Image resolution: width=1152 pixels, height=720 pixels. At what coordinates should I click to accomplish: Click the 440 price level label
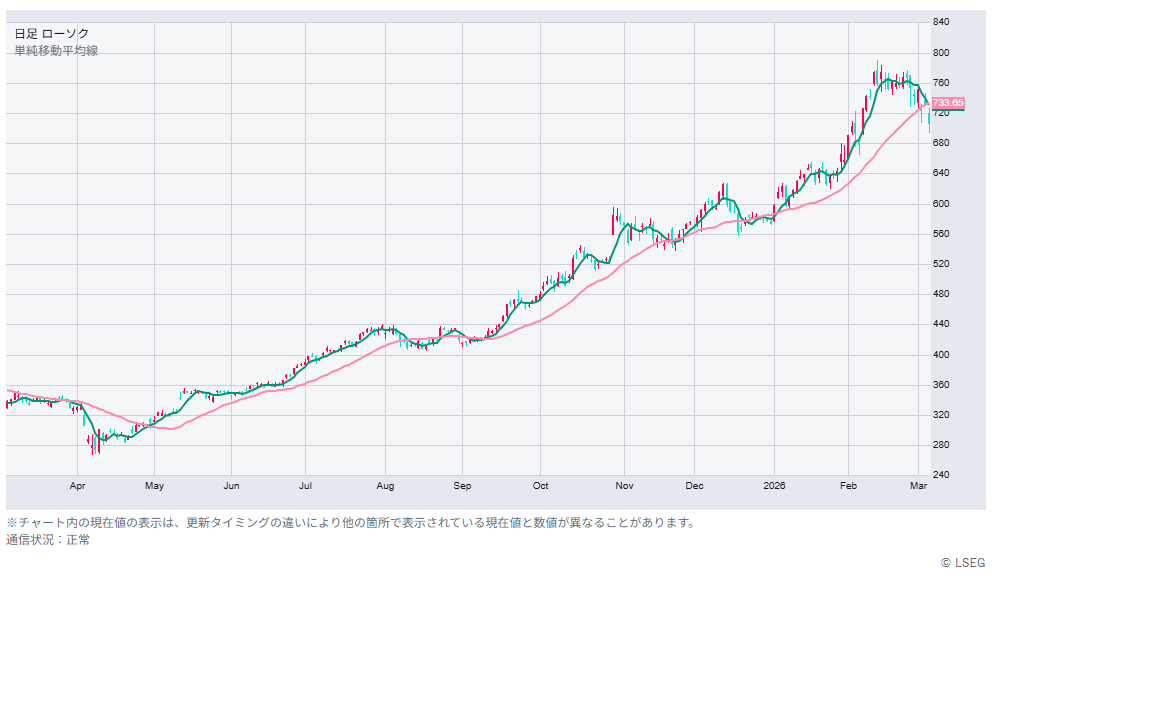click(x=941, y=325)
